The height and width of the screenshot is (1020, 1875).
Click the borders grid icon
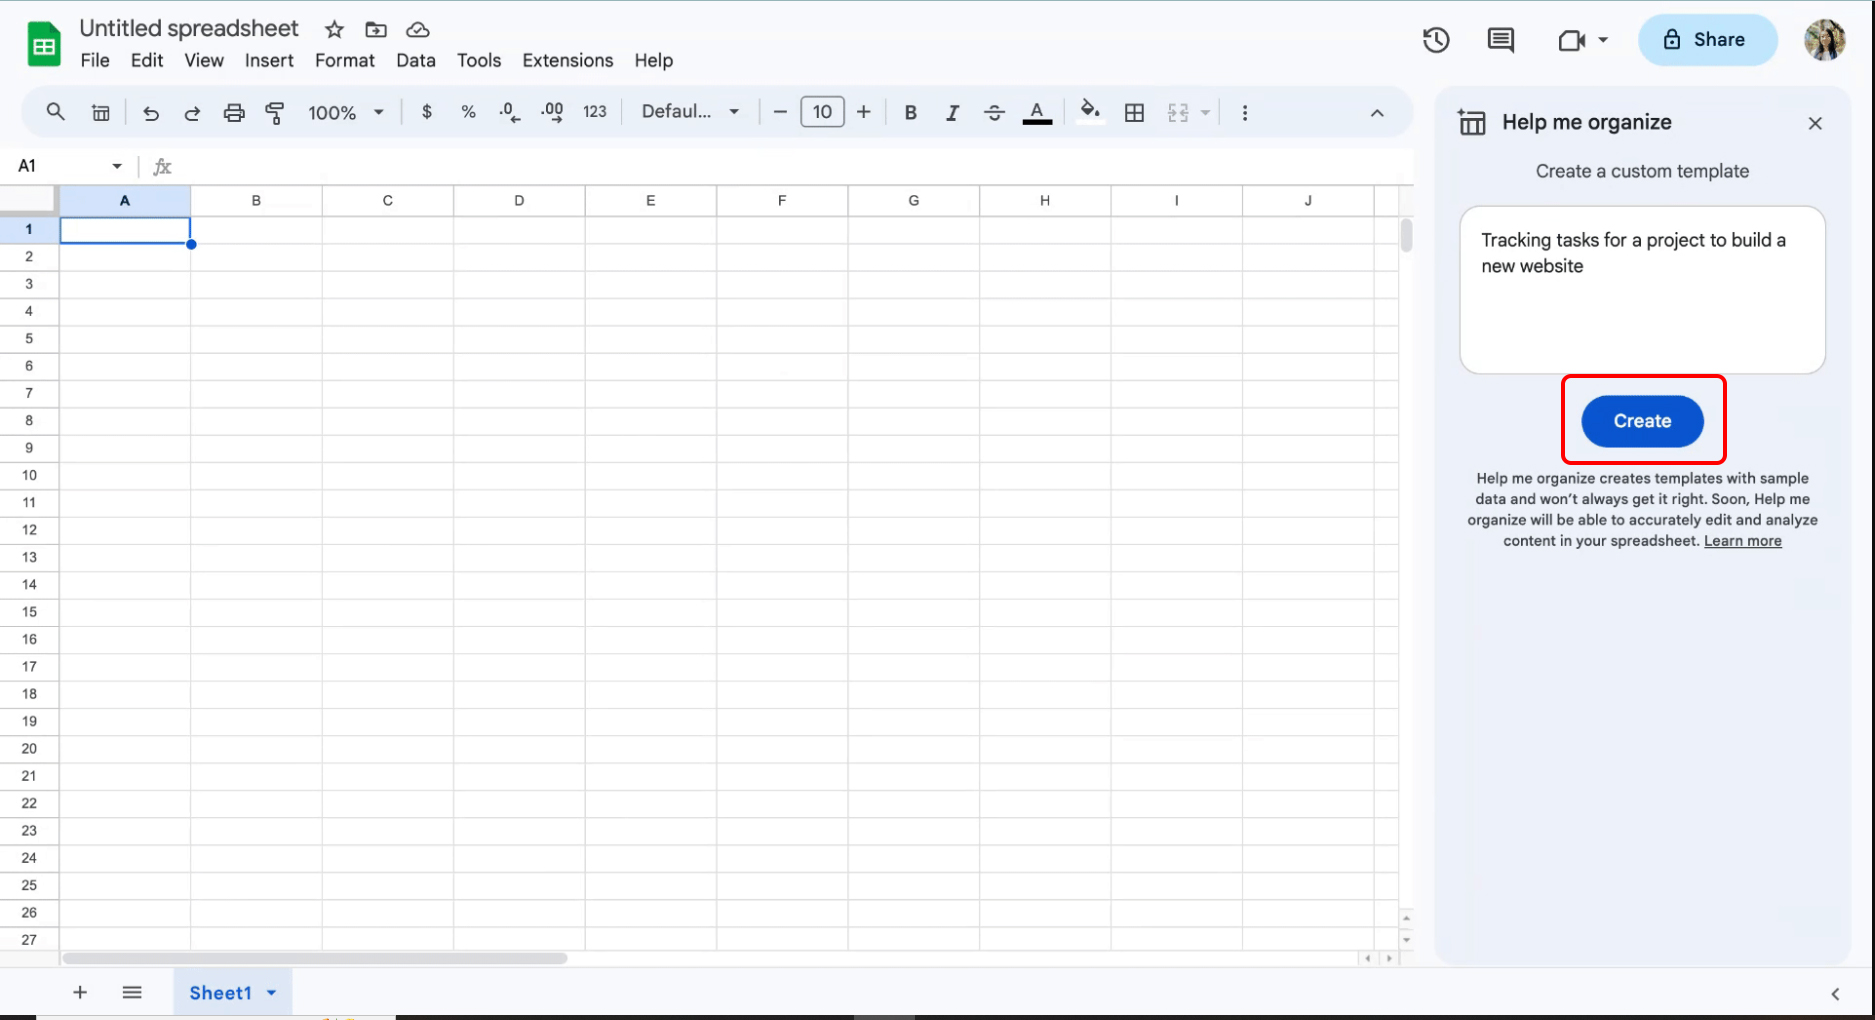click(x=1134, y=113)
